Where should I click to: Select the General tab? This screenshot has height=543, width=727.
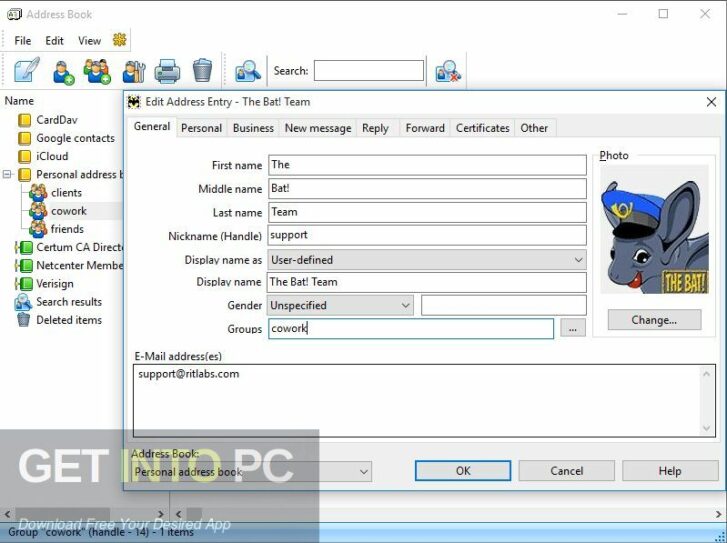coord(152,127)
